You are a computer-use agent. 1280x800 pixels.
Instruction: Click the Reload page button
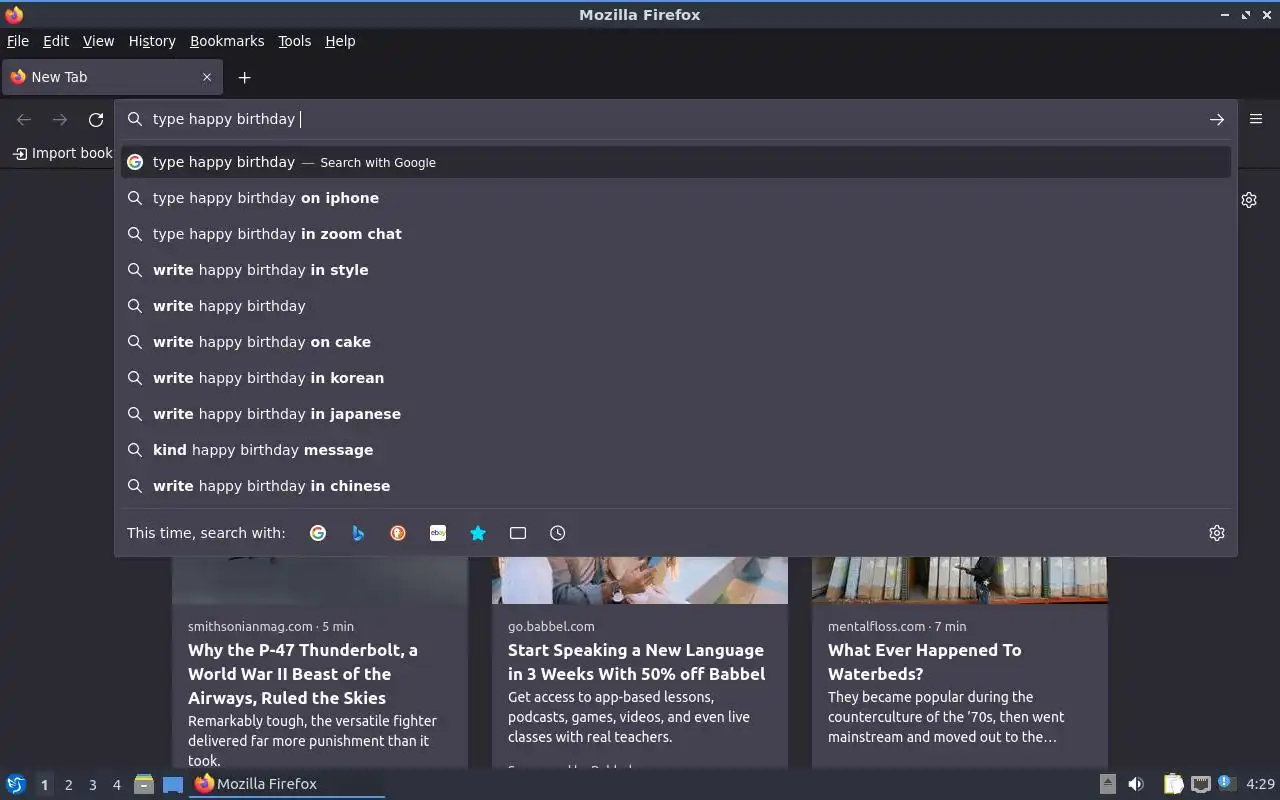tap(96, 120)
